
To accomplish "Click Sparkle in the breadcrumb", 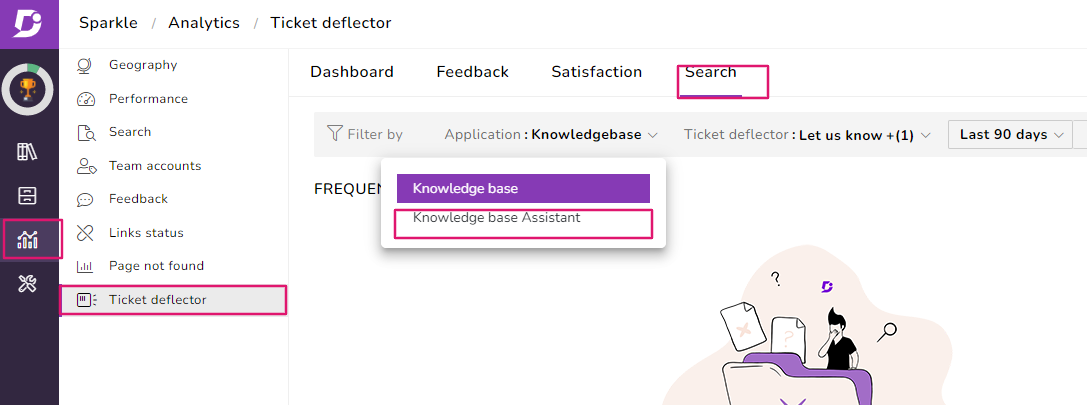I will coord(108,23).
